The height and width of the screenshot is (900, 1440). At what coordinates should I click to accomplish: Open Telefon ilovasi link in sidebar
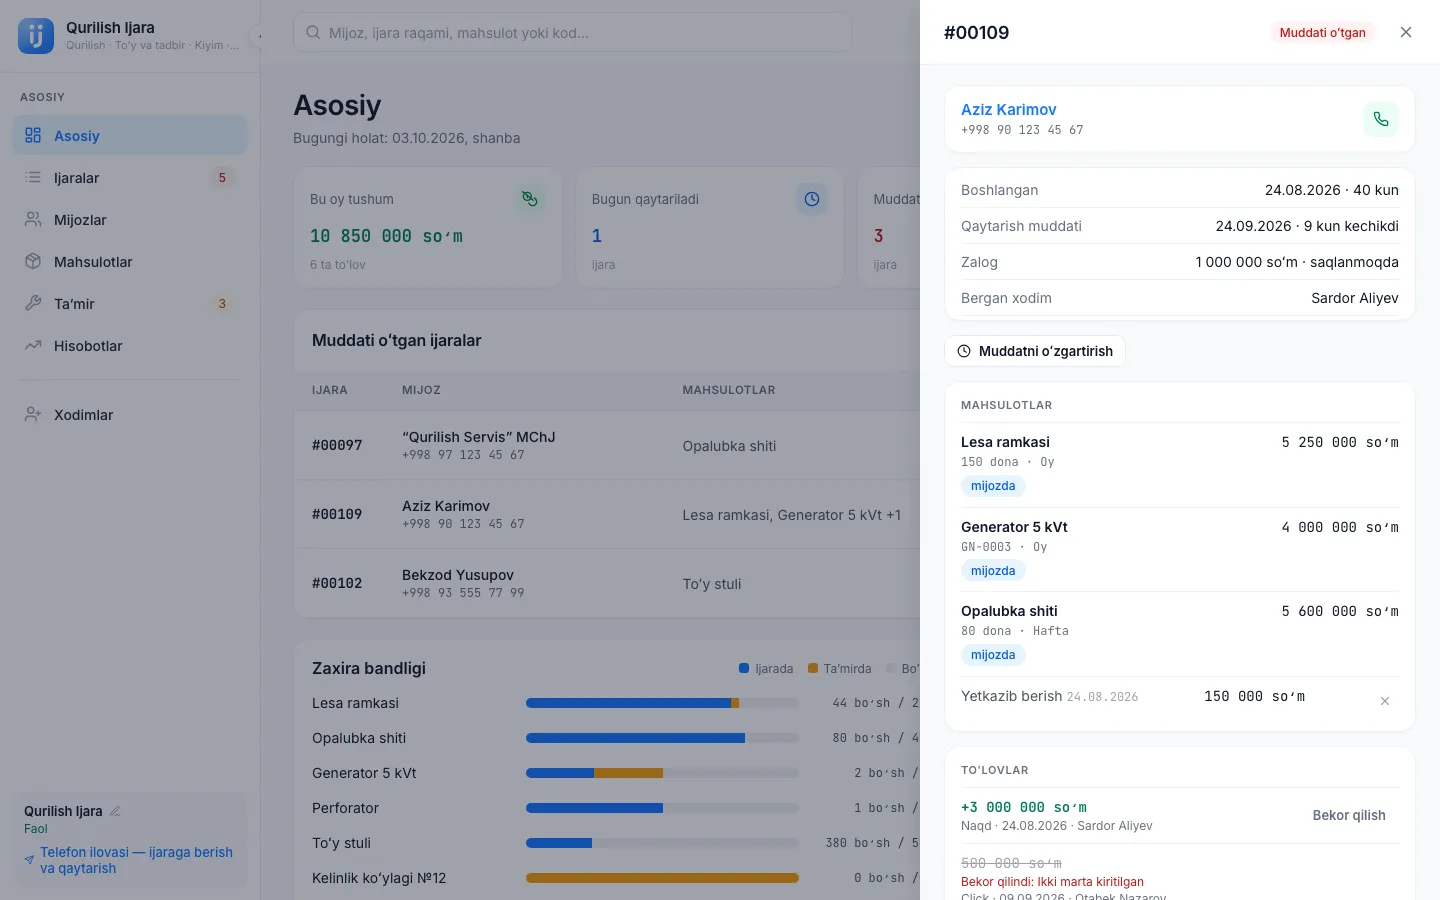click(136, 860)
